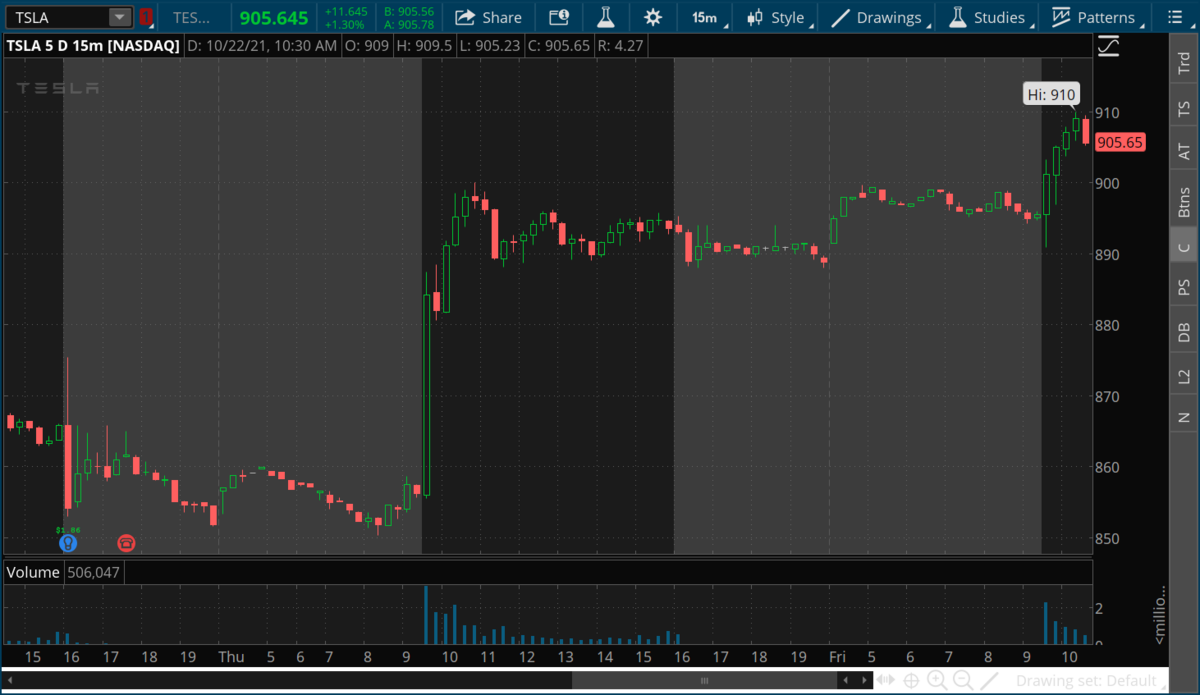Image resolution: width=1200 pixels, height=695 pixels.
Task: Click the Fri date label on time axis
Action: (837, 657)
